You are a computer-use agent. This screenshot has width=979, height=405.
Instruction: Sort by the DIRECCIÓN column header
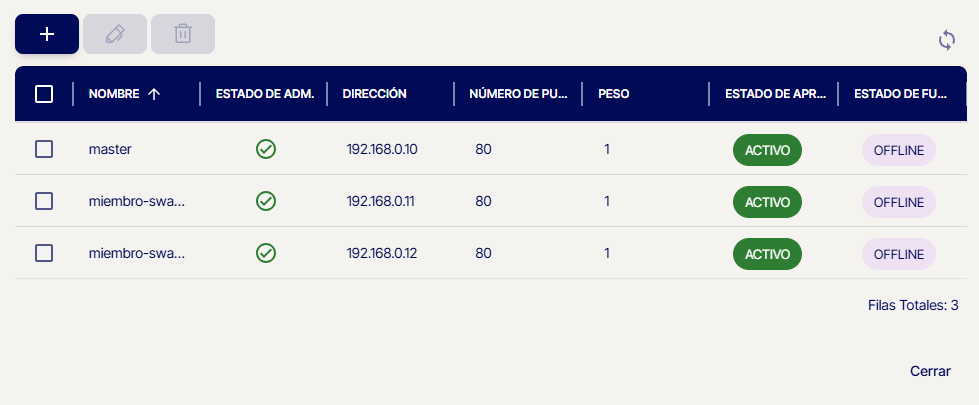374,94
